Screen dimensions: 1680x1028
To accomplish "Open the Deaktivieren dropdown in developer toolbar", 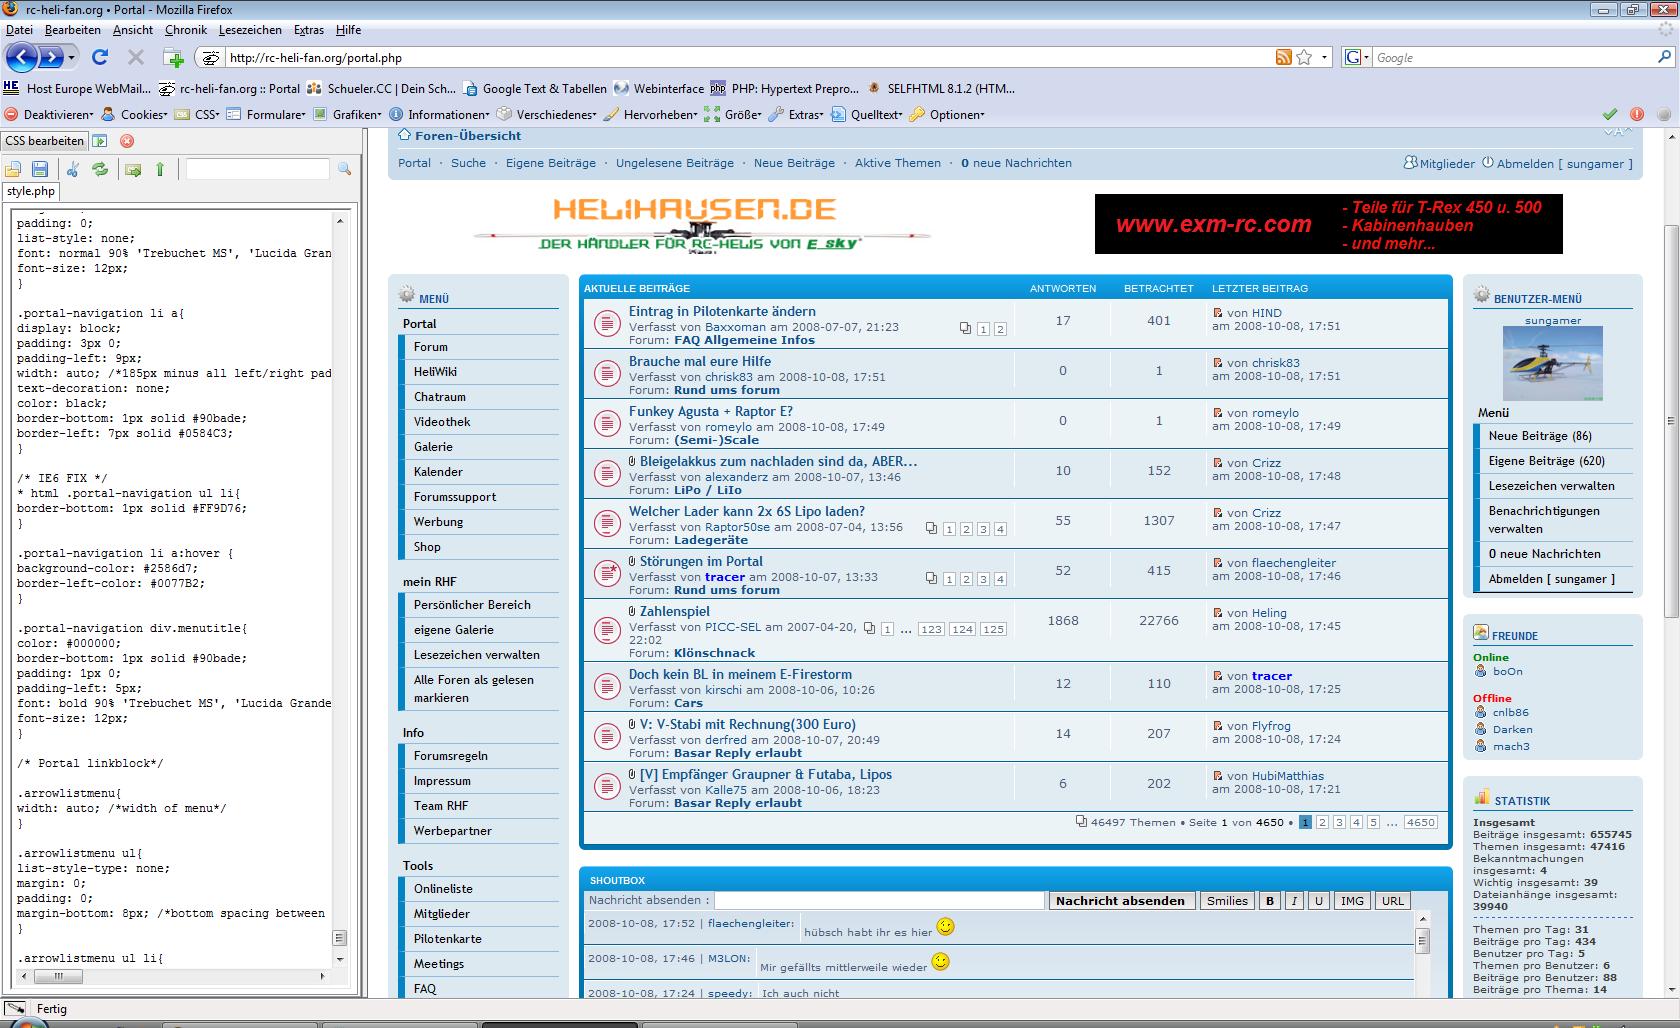I will coord(50,114).
